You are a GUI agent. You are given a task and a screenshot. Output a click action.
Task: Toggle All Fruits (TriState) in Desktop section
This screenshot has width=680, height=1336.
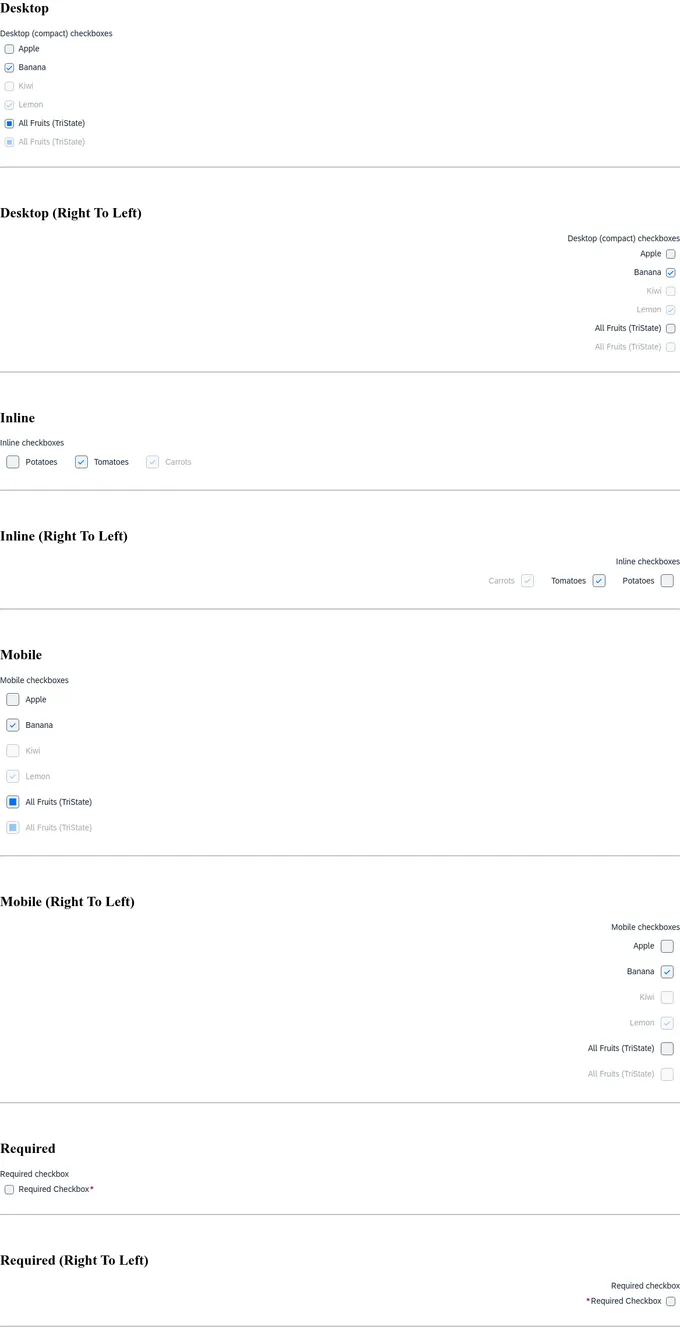point(9,124)
